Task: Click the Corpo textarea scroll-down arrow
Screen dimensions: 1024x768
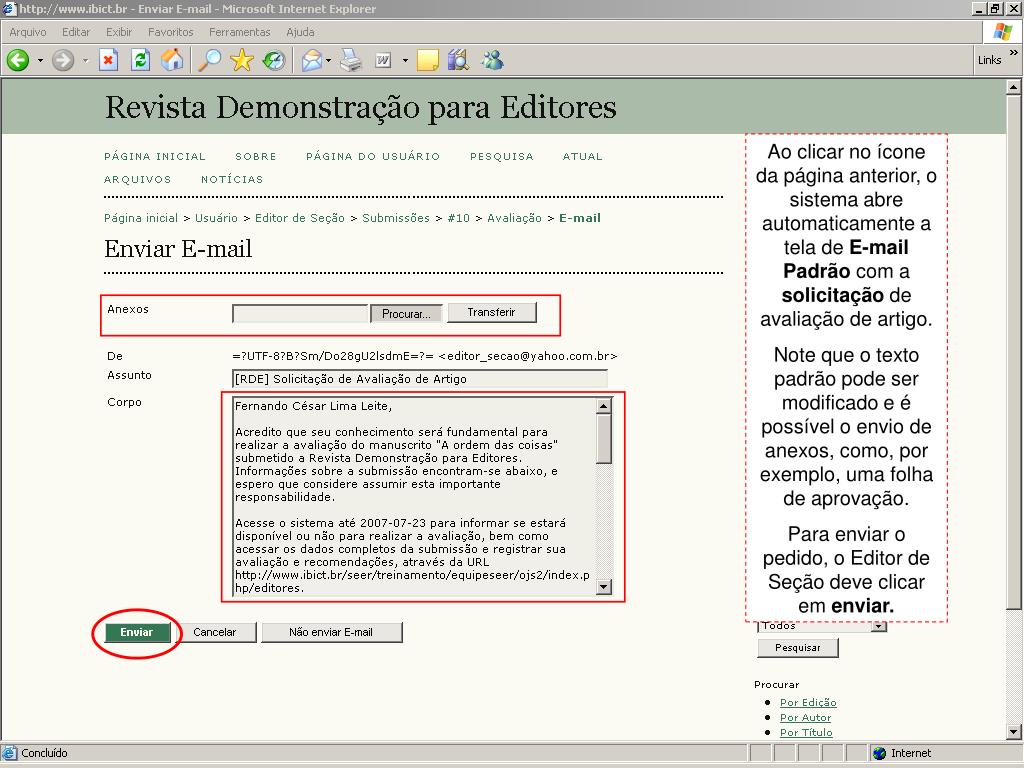Action: [604, 587]
